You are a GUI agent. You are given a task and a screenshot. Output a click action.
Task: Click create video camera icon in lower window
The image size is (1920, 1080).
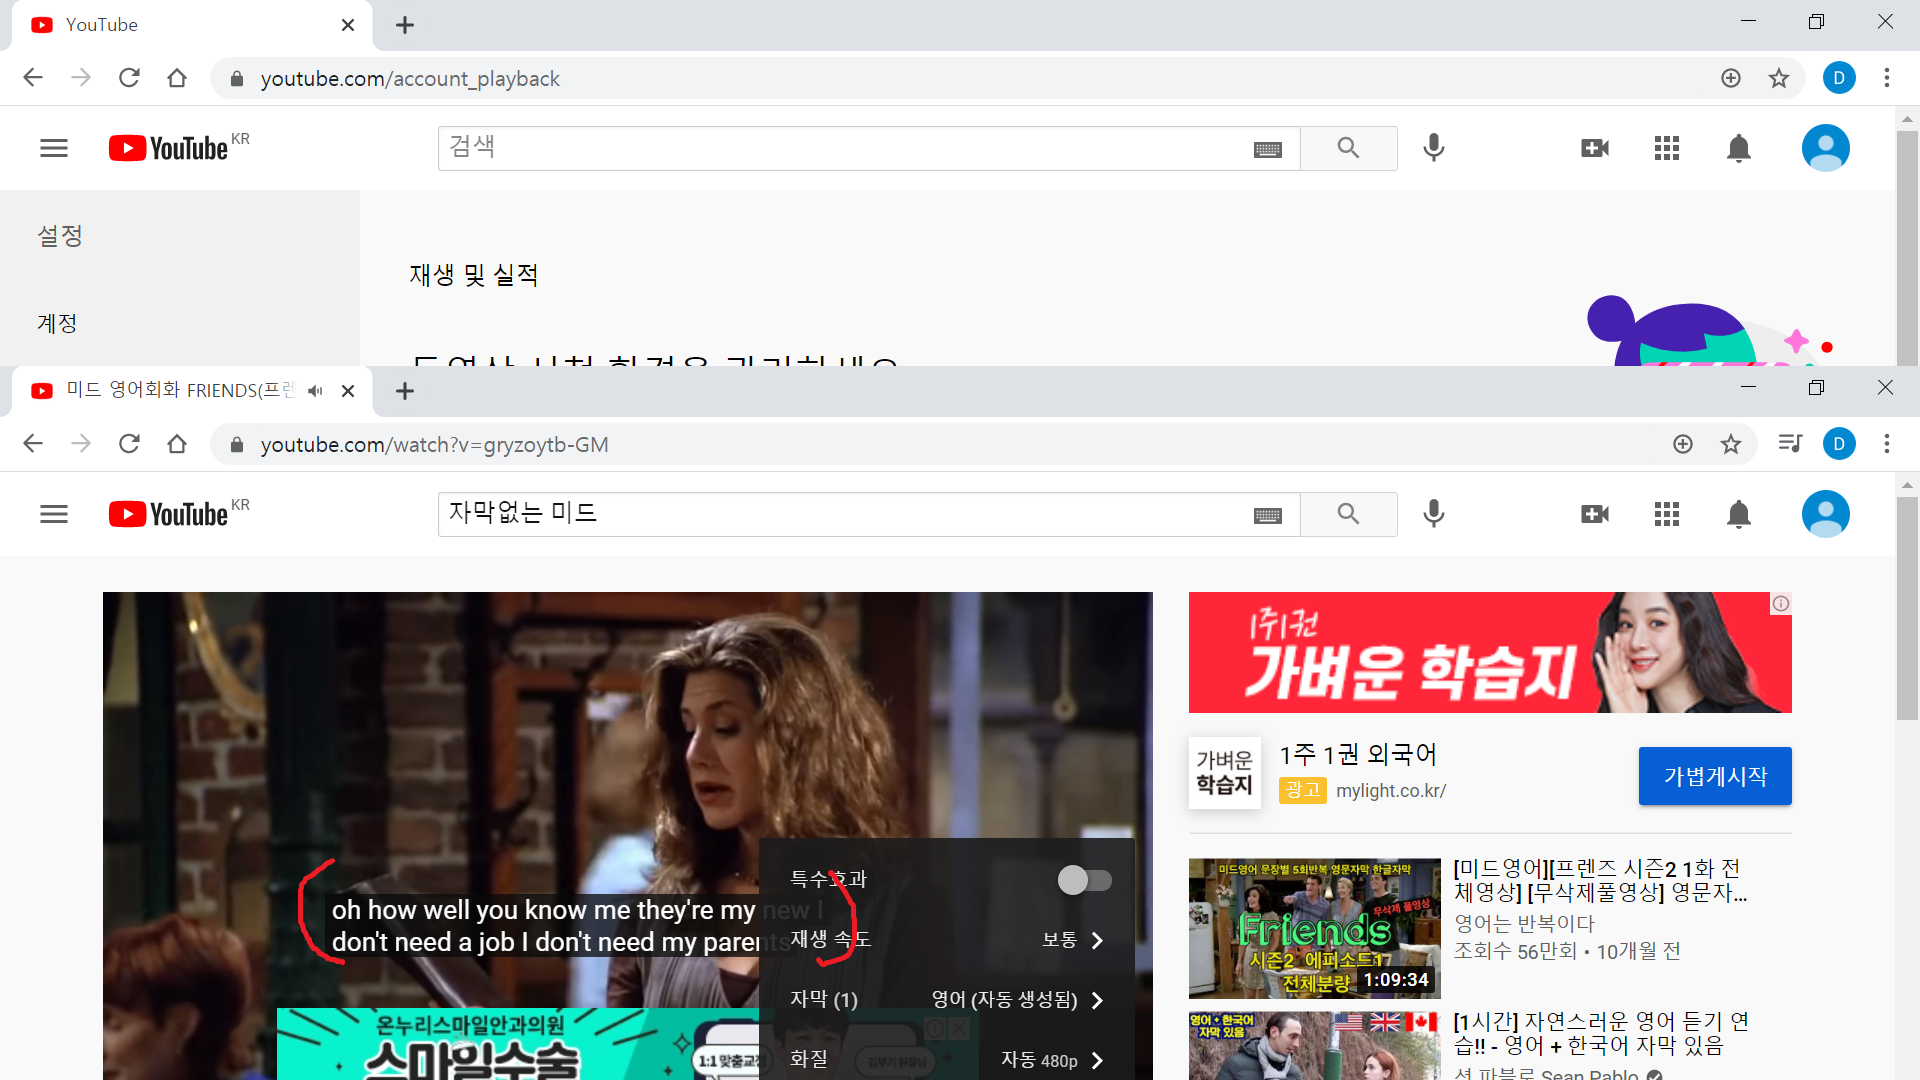pos(1594,514)
